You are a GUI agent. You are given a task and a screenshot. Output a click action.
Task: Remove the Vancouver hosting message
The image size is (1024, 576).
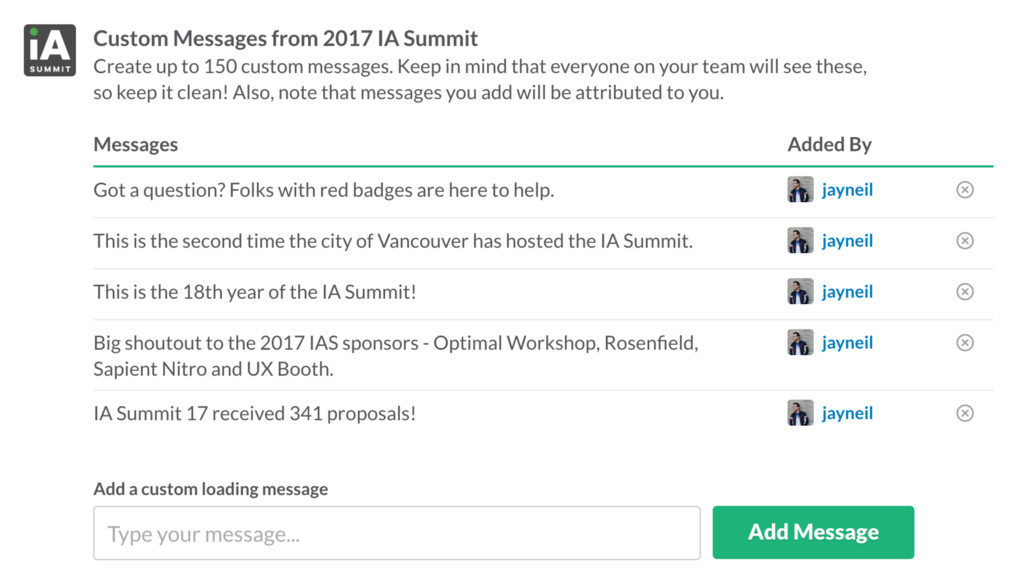965,240
